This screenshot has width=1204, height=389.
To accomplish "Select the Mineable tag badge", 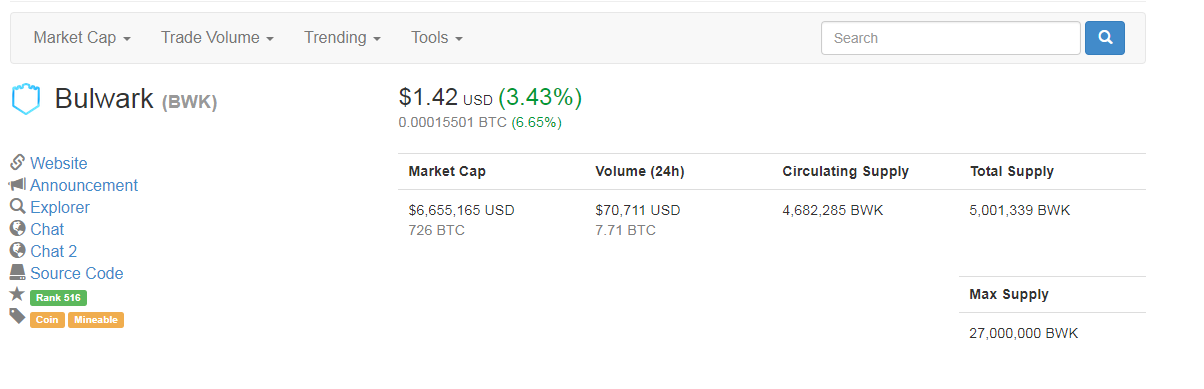I will tap(96, 320).
